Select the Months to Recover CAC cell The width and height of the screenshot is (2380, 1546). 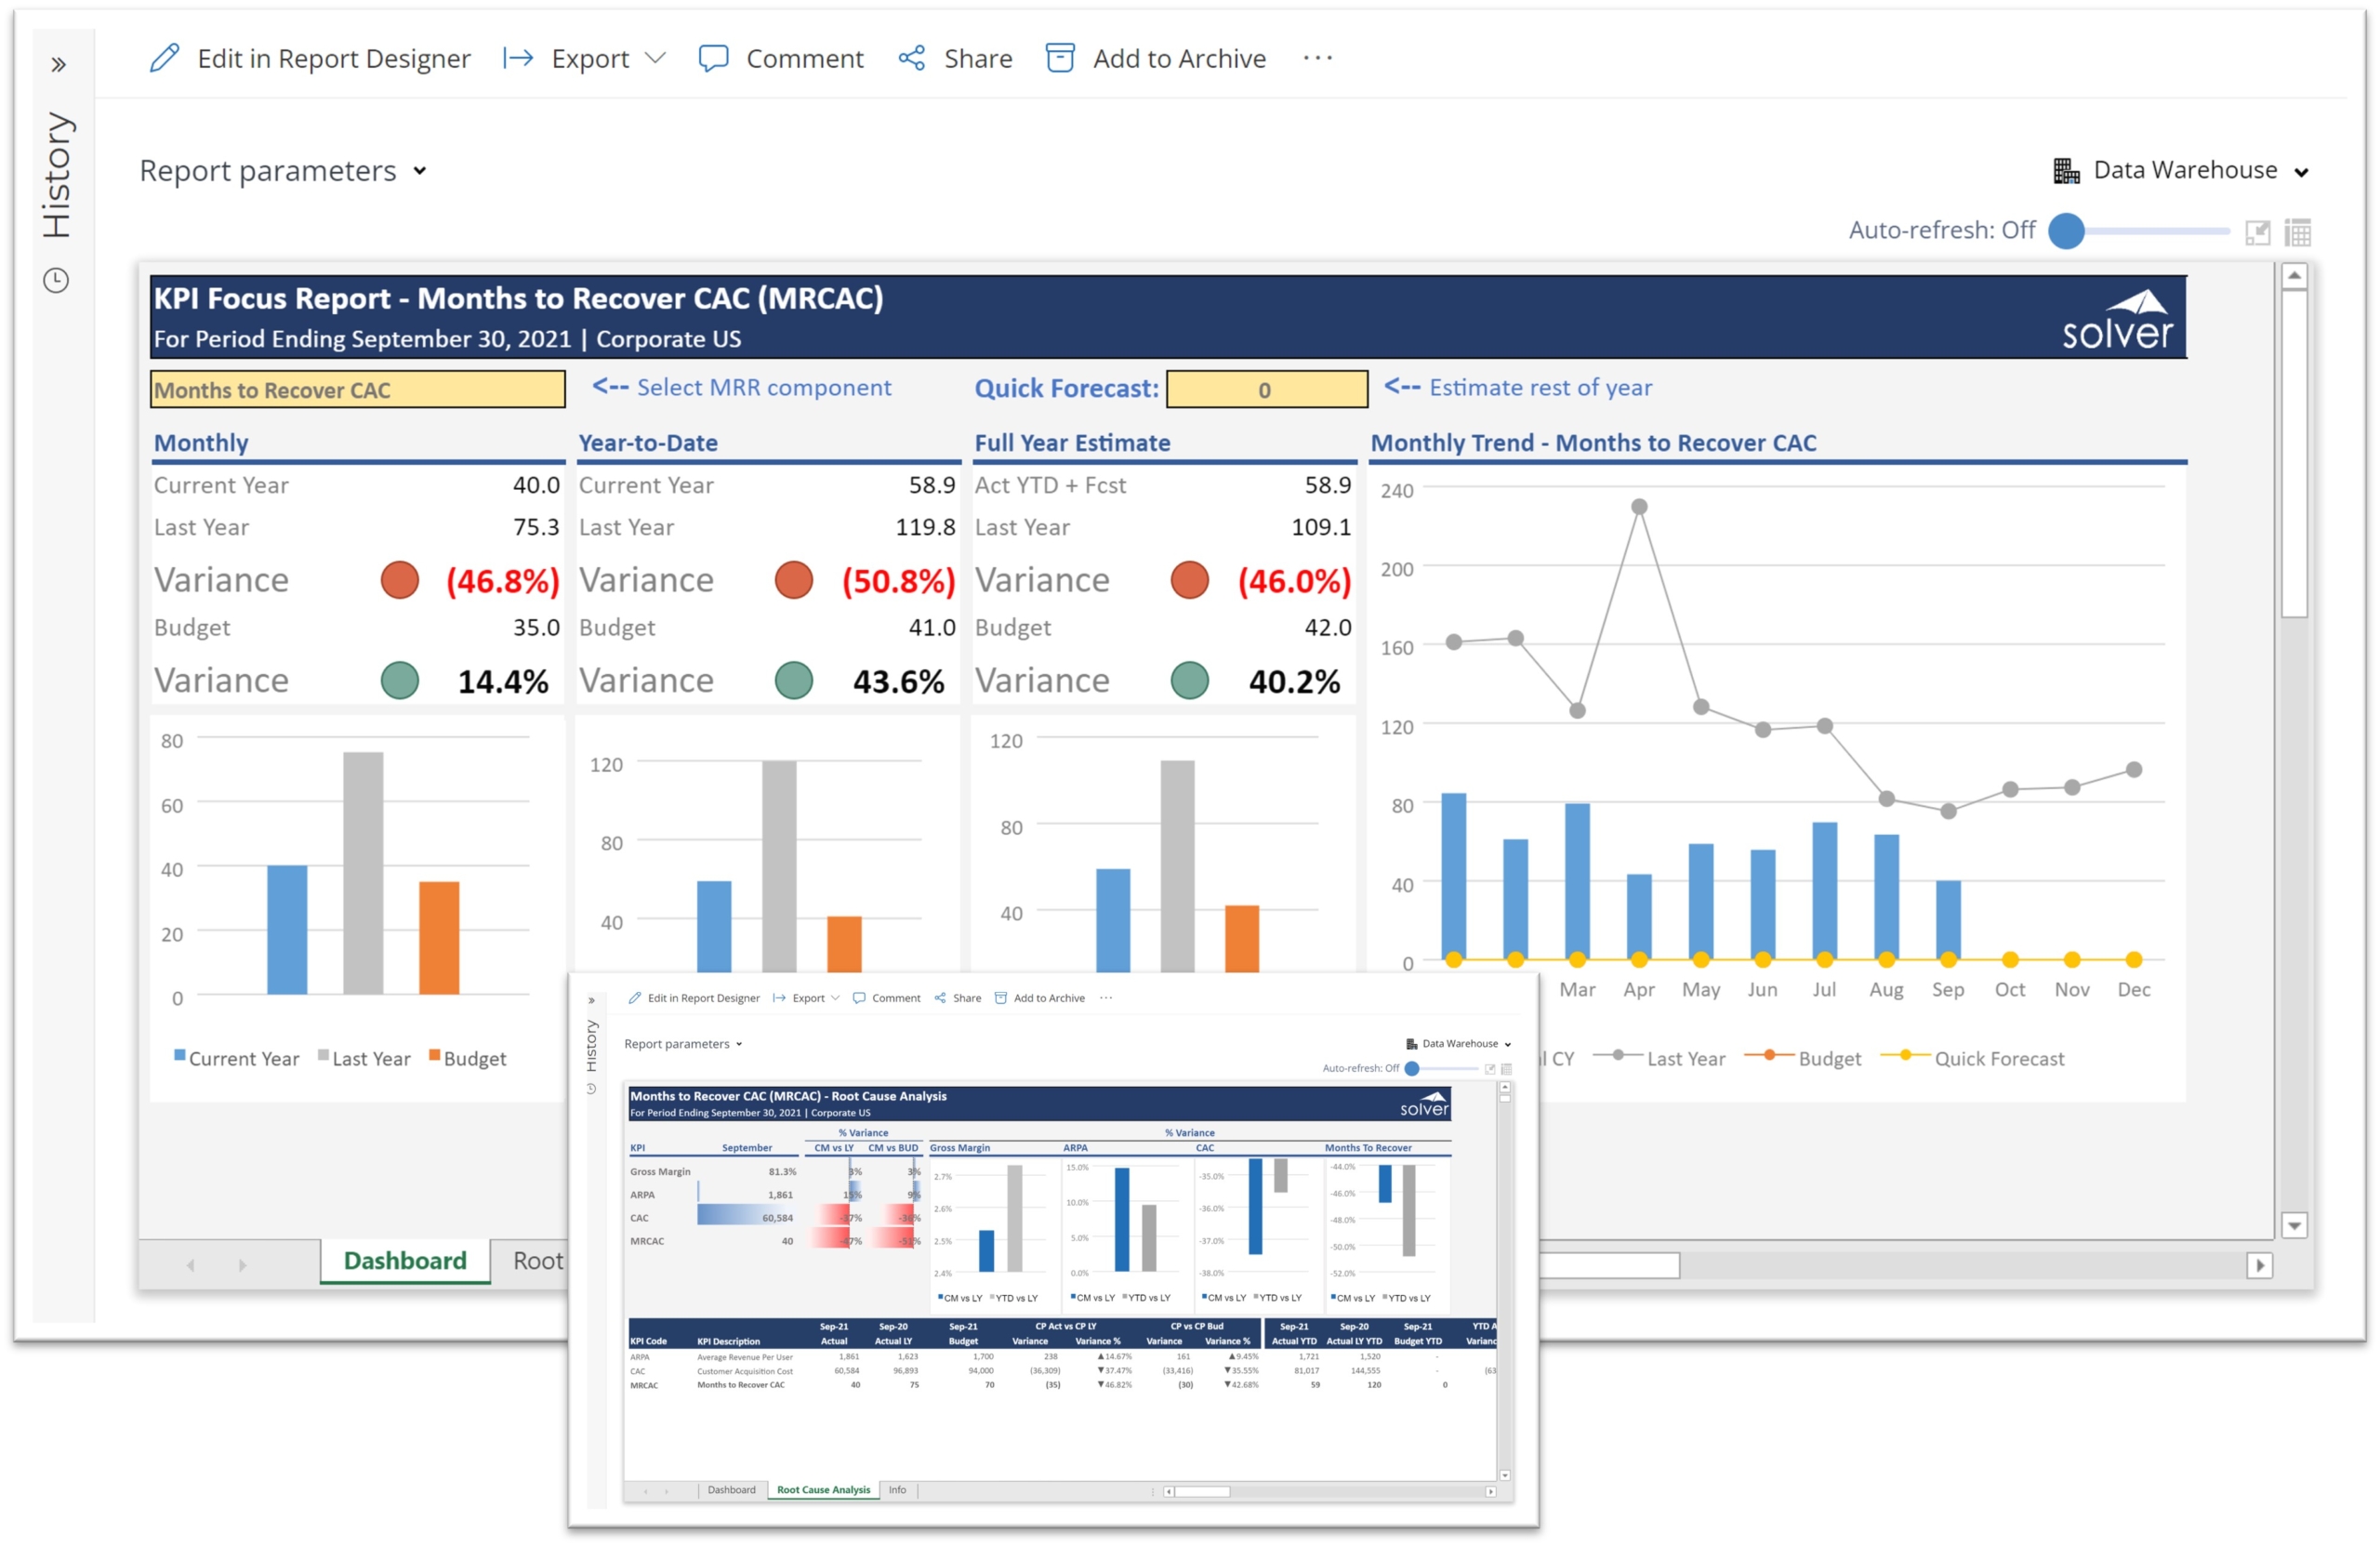[357, 390]
